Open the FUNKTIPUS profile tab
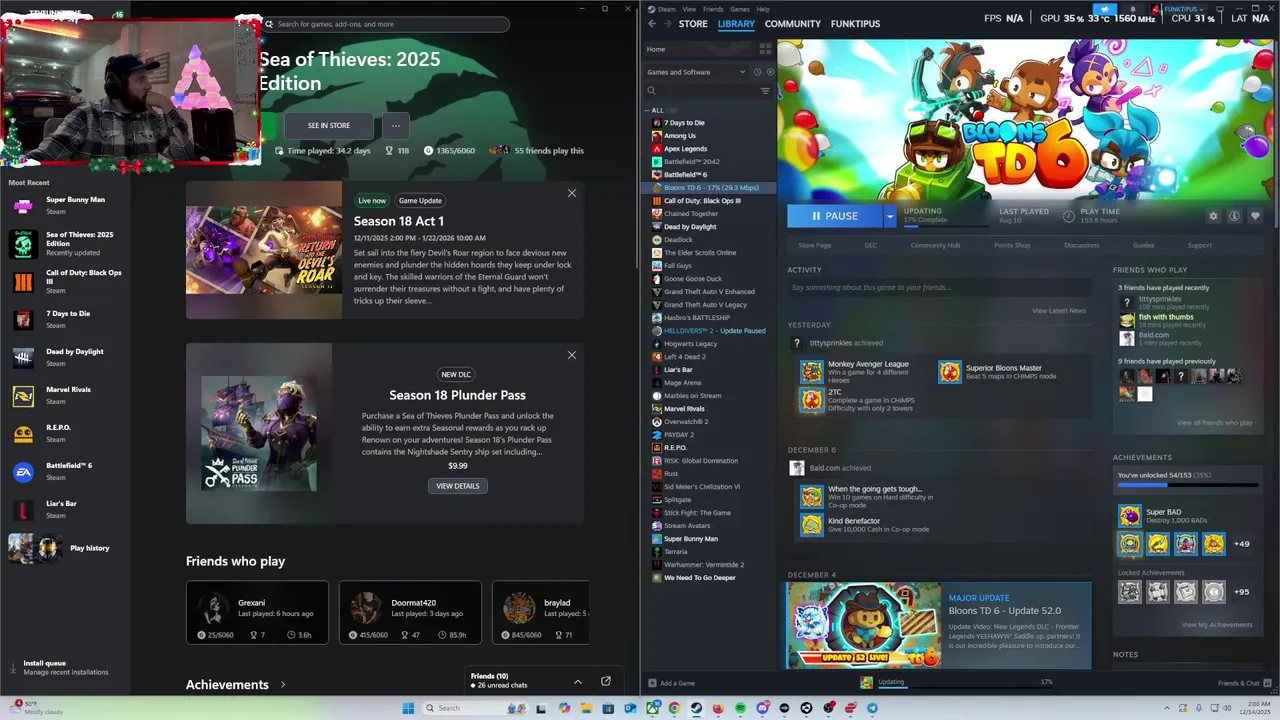Screen dimensions: 1280x720 [855, 24]
